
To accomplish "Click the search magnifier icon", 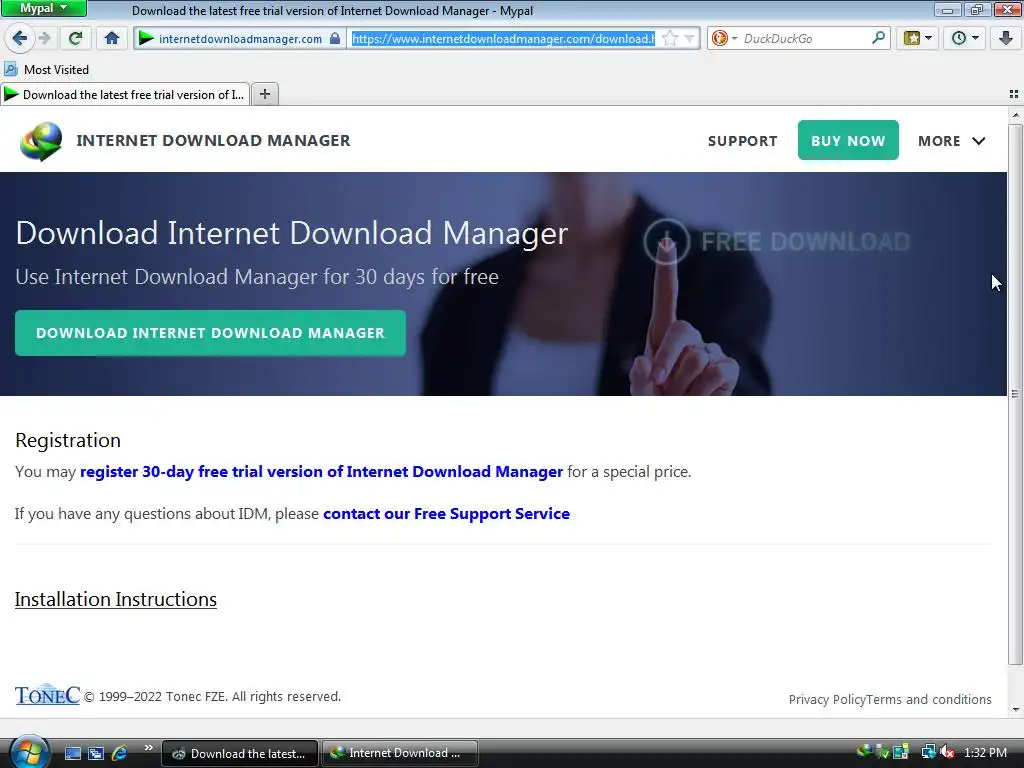I will click(x=878, y=38).
